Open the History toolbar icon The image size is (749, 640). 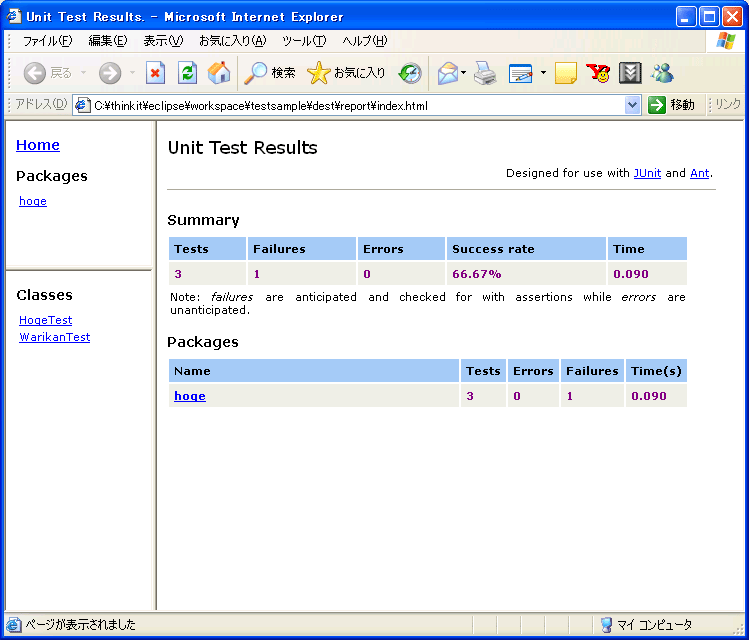pyautogui.click(x=410, y=73)
